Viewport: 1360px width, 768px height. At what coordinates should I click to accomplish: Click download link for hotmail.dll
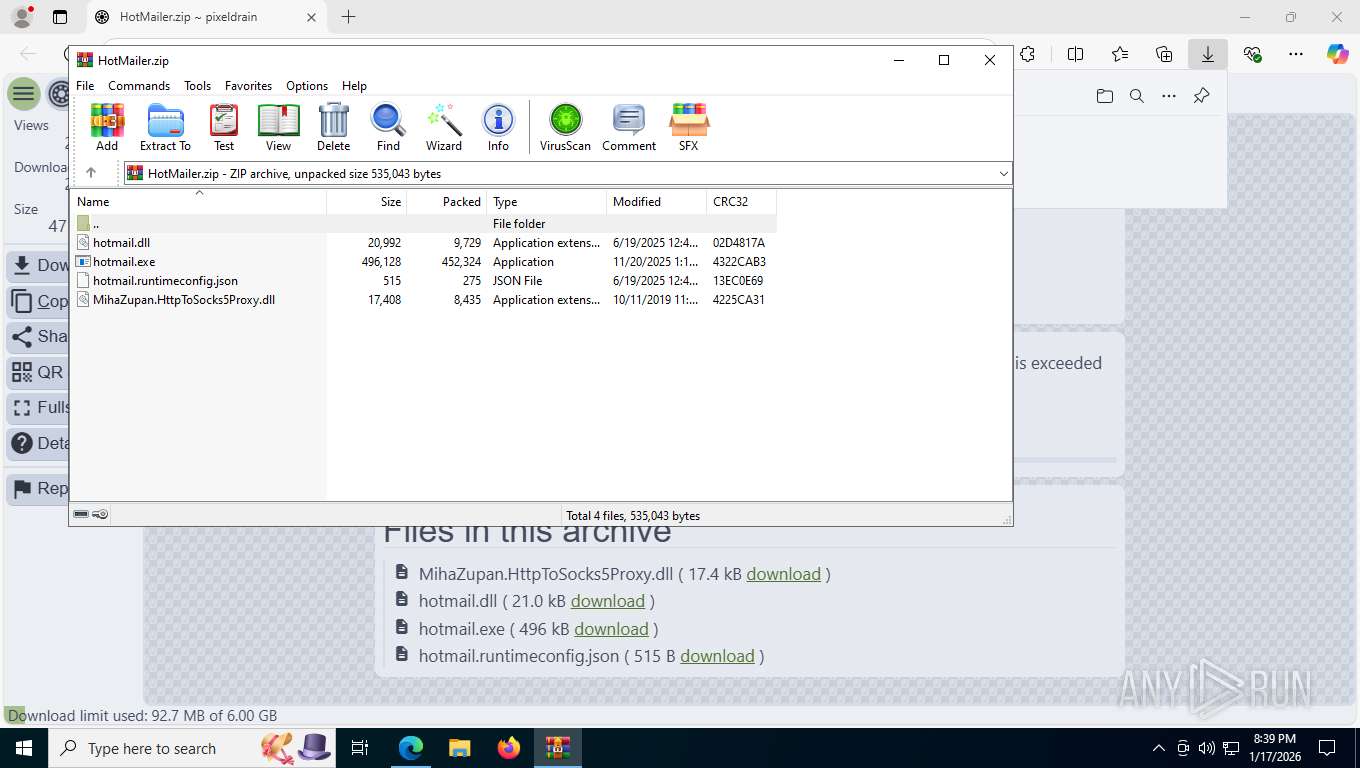pos(607,601)
